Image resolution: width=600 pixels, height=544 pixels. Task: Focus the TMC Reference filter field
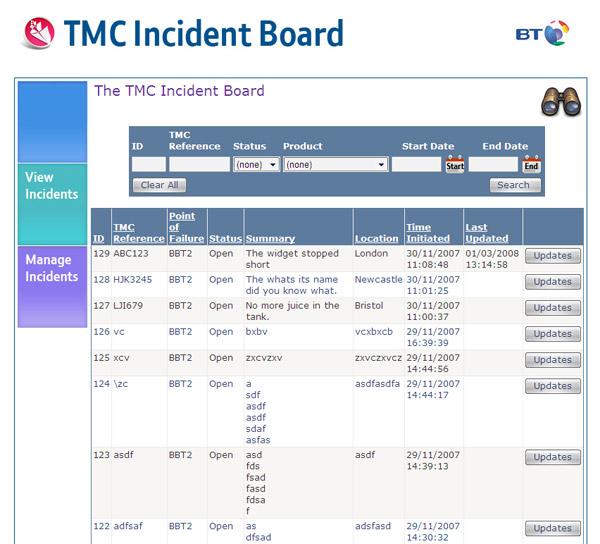(x=199, y=164)
